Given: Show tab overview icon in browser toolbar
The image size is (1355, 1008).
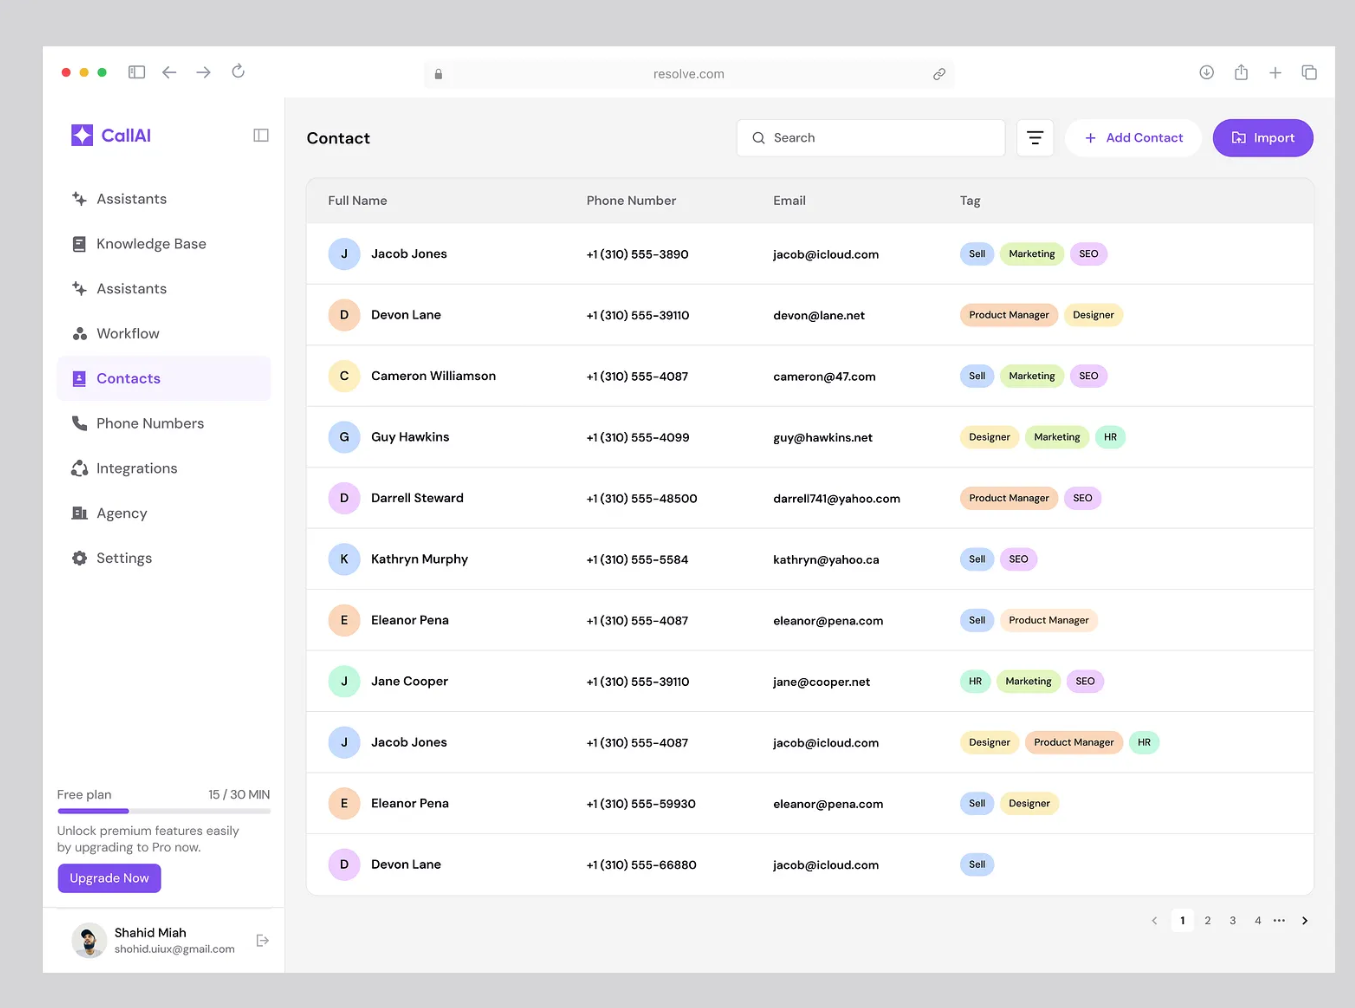Looking at the screenshot, I should [x=1309, y=72].
